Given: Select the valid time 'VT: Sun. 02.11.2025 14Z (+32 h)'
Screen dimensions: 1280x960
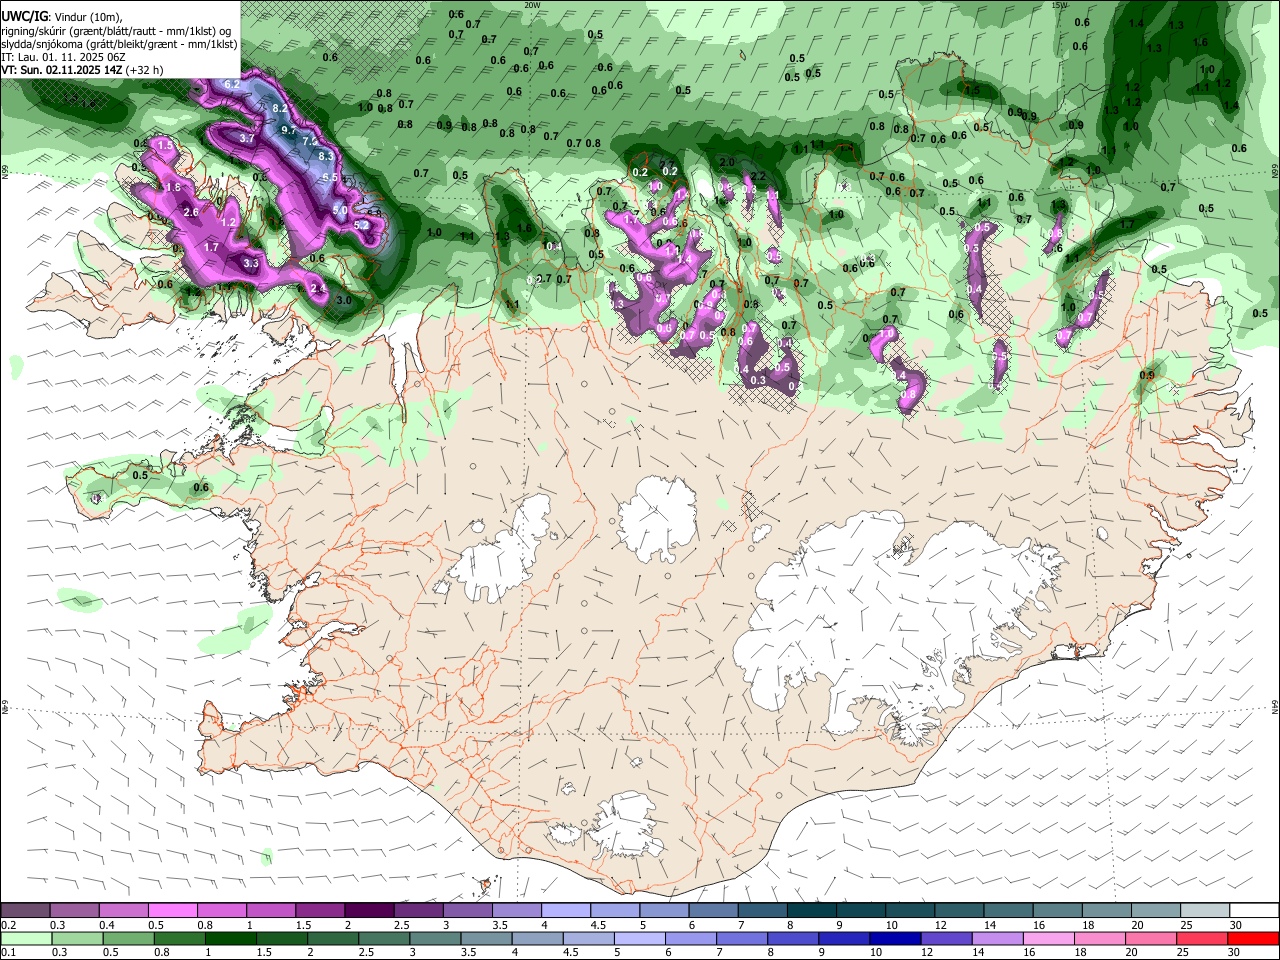Looking at the screenshot, I should pyautogui.click(x=82, y=70).
